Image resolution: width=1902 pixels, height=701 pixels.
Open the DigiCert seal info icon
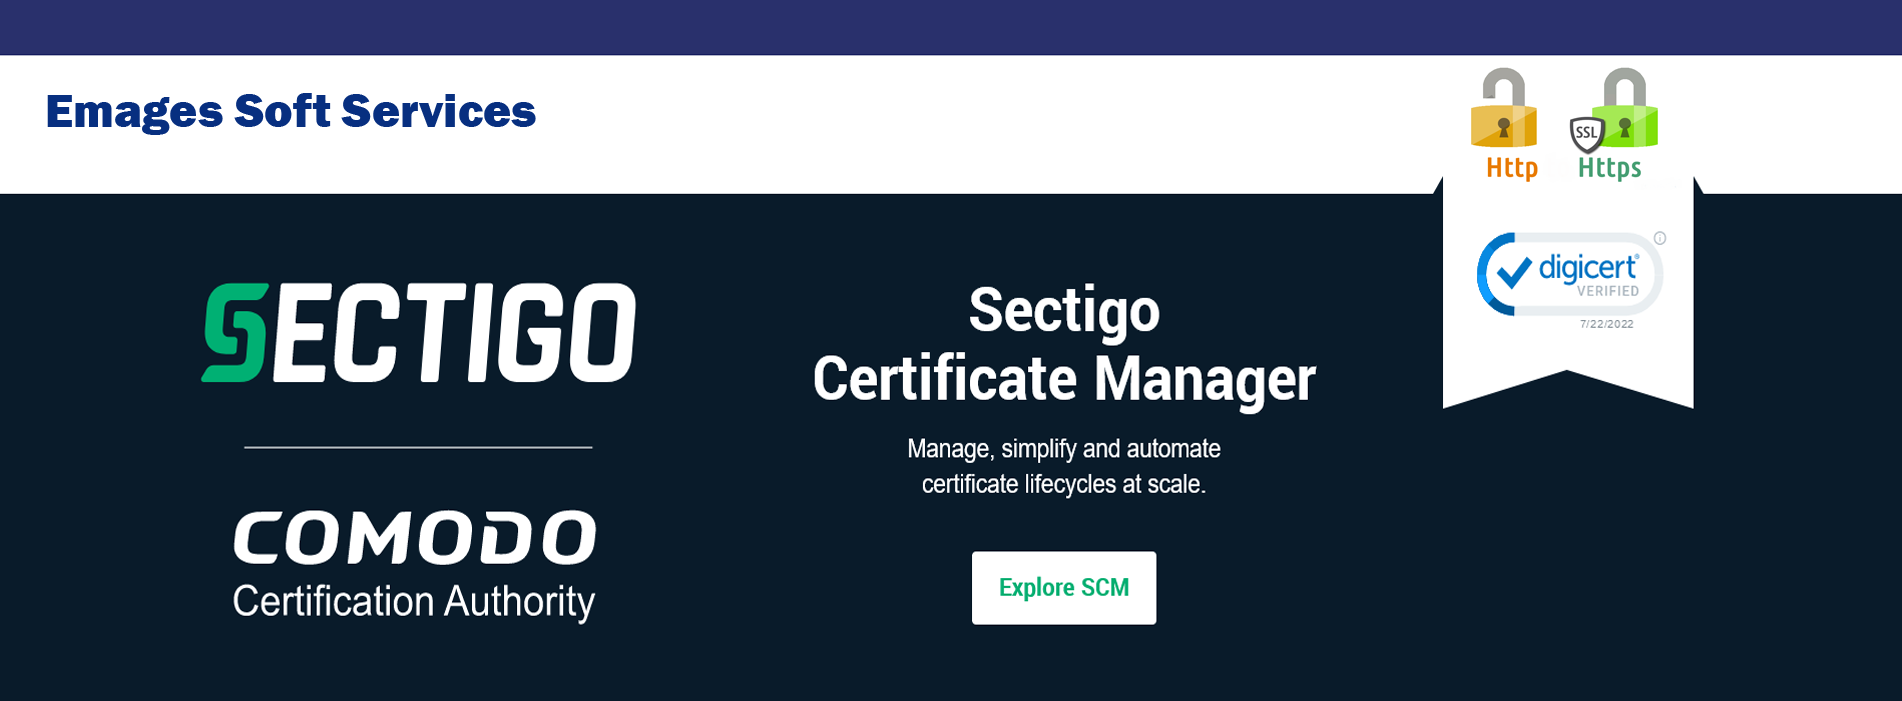pos(1660,238)
